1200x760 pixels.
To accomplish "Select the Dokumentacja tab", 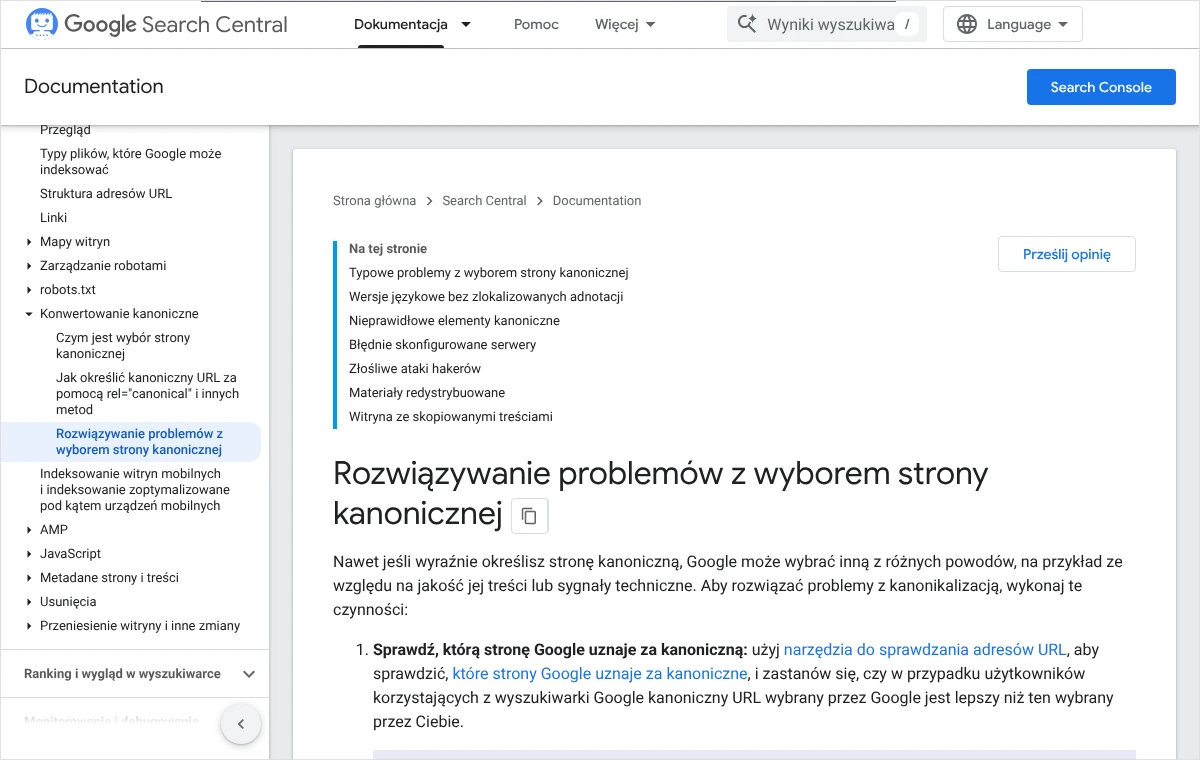I will pos(401,24).
